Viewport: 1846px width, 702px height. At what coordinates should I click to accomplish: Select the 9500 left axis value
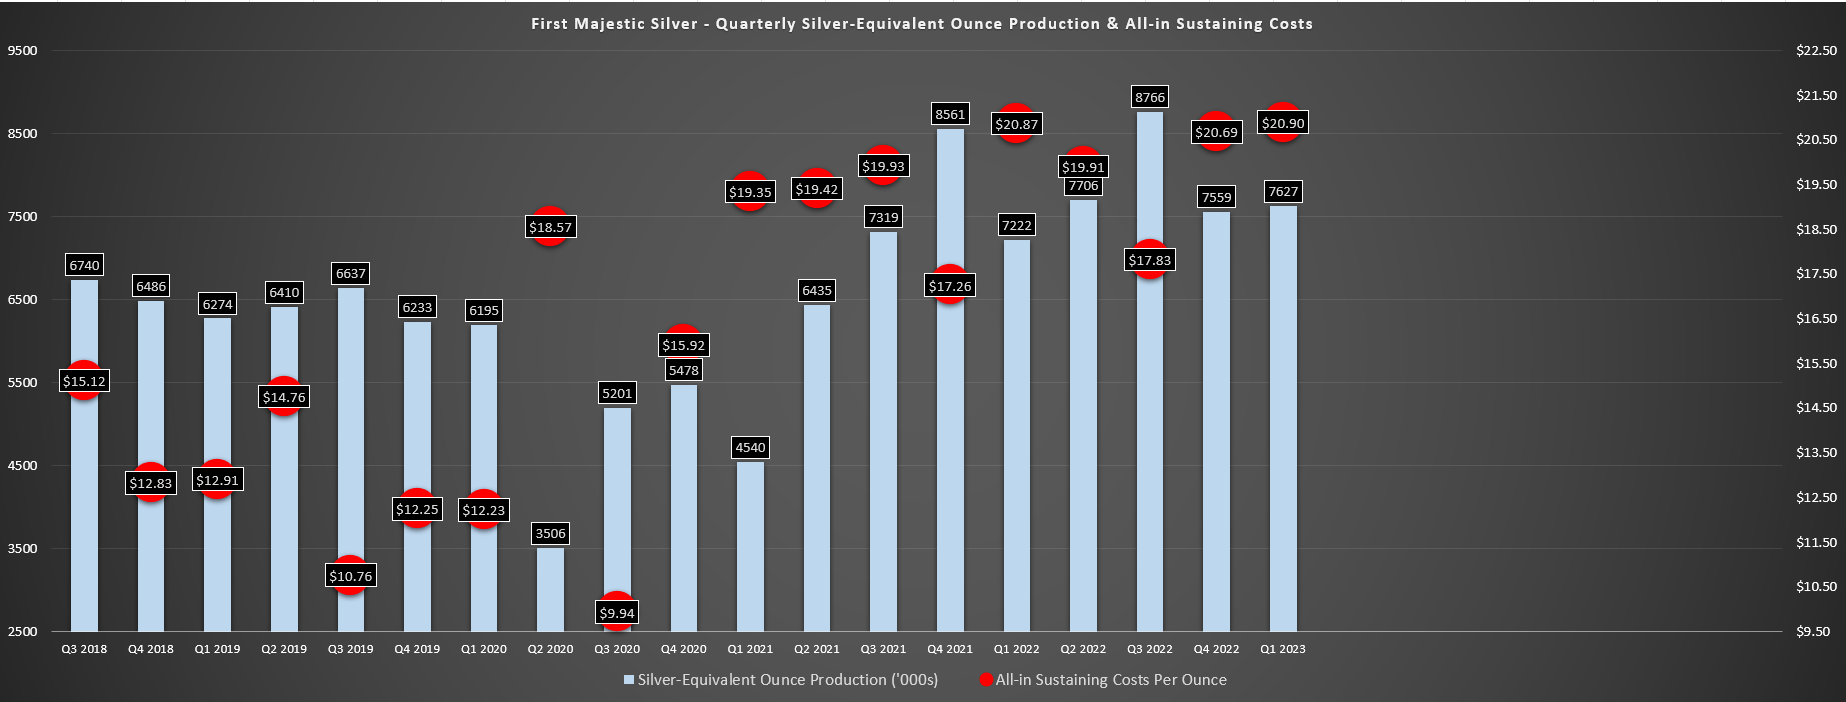pyautogui.click(x=22, y=50)
